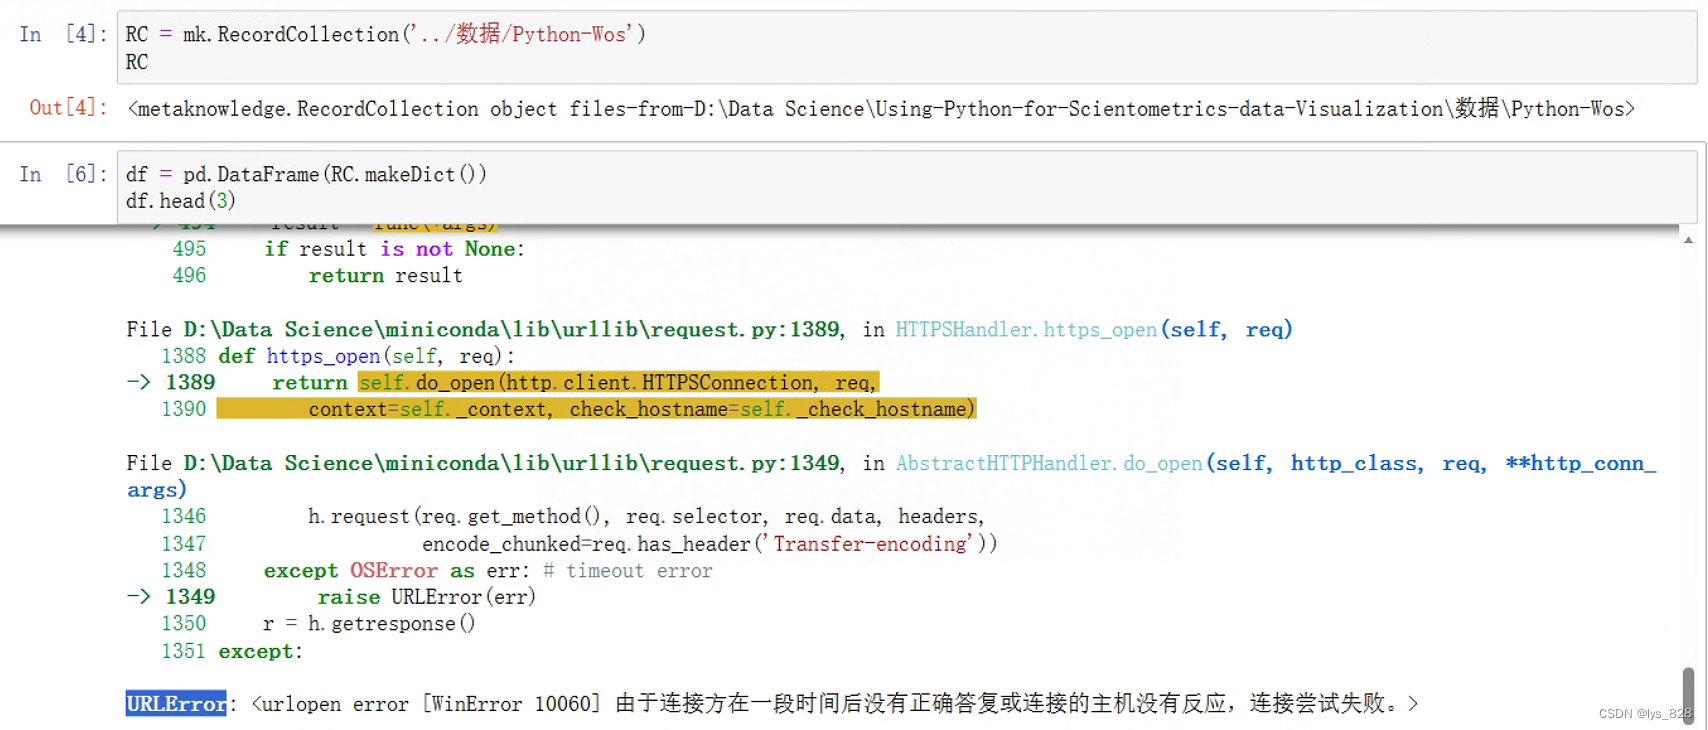This screenshot has width=1708, height=730.
Task: Click 'h.request(req.get_method()' line 1346
Action: [x=646, y=517]
